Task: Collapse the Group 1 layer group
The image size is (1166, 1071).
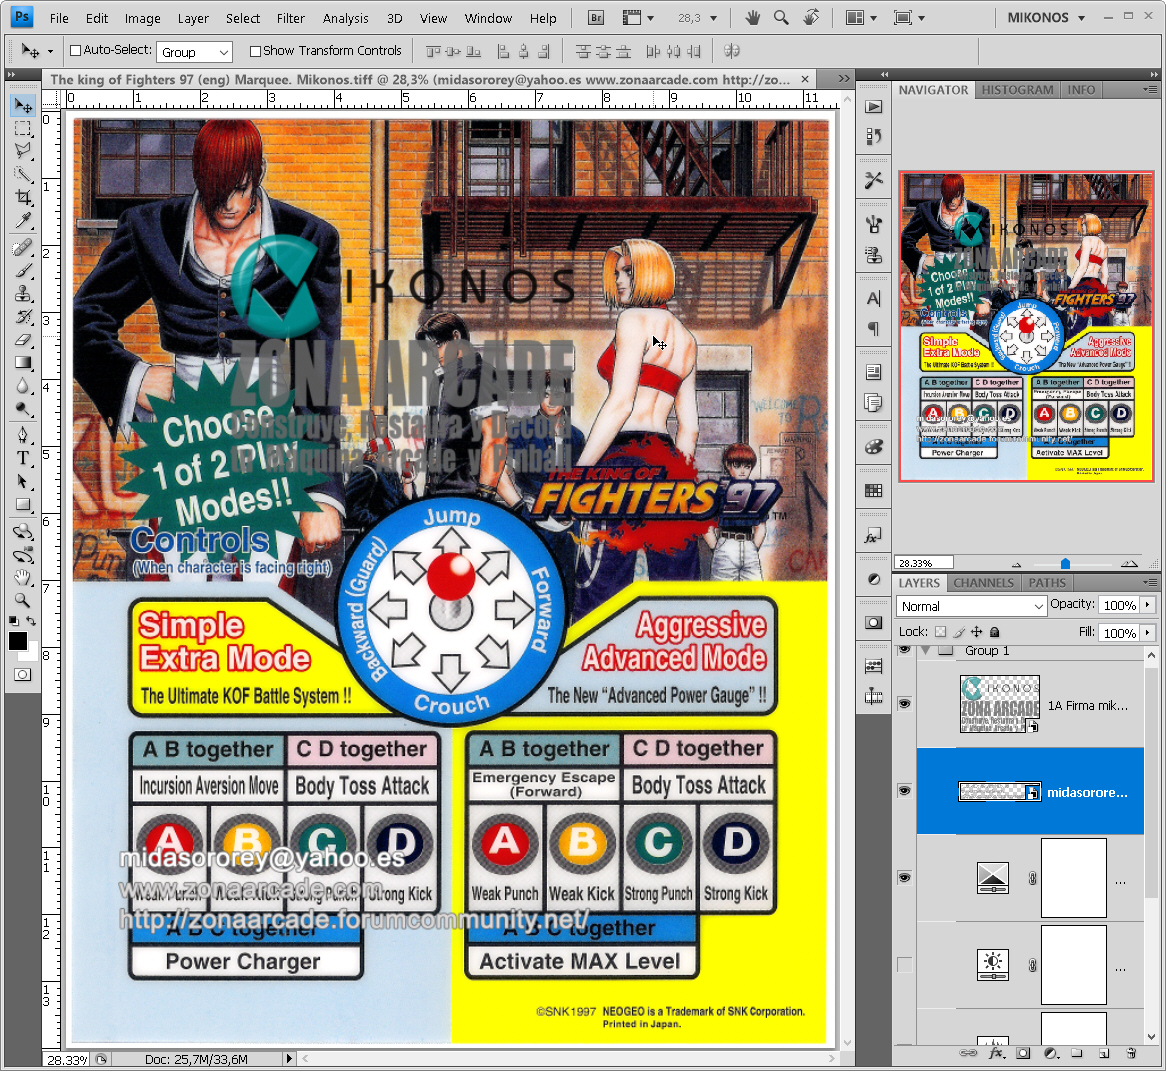Action: coord(926,651)
